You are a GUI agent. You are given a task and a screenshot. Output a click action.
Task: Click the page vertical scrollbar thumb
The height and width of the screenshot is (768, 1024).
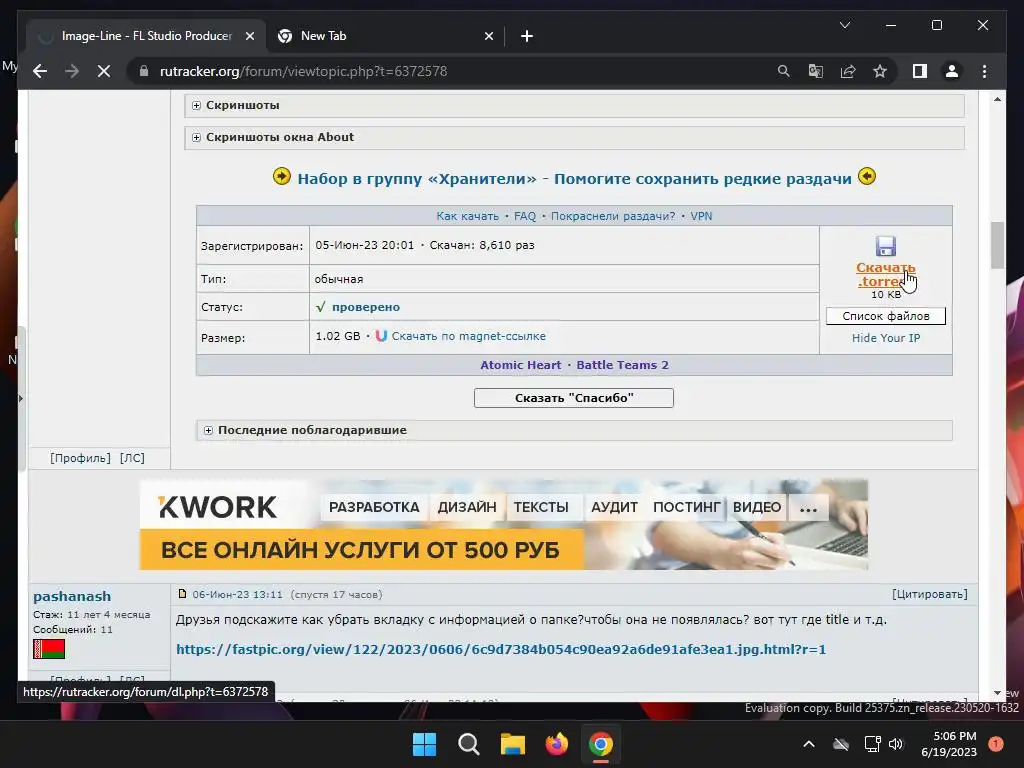tap(997, 246)
